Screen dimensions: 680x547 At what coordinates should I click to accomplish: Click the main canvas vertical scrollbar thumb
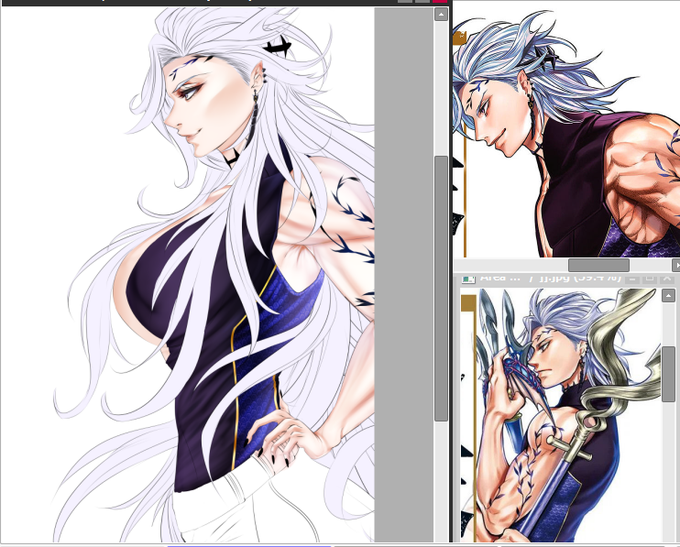click(441, 288)
